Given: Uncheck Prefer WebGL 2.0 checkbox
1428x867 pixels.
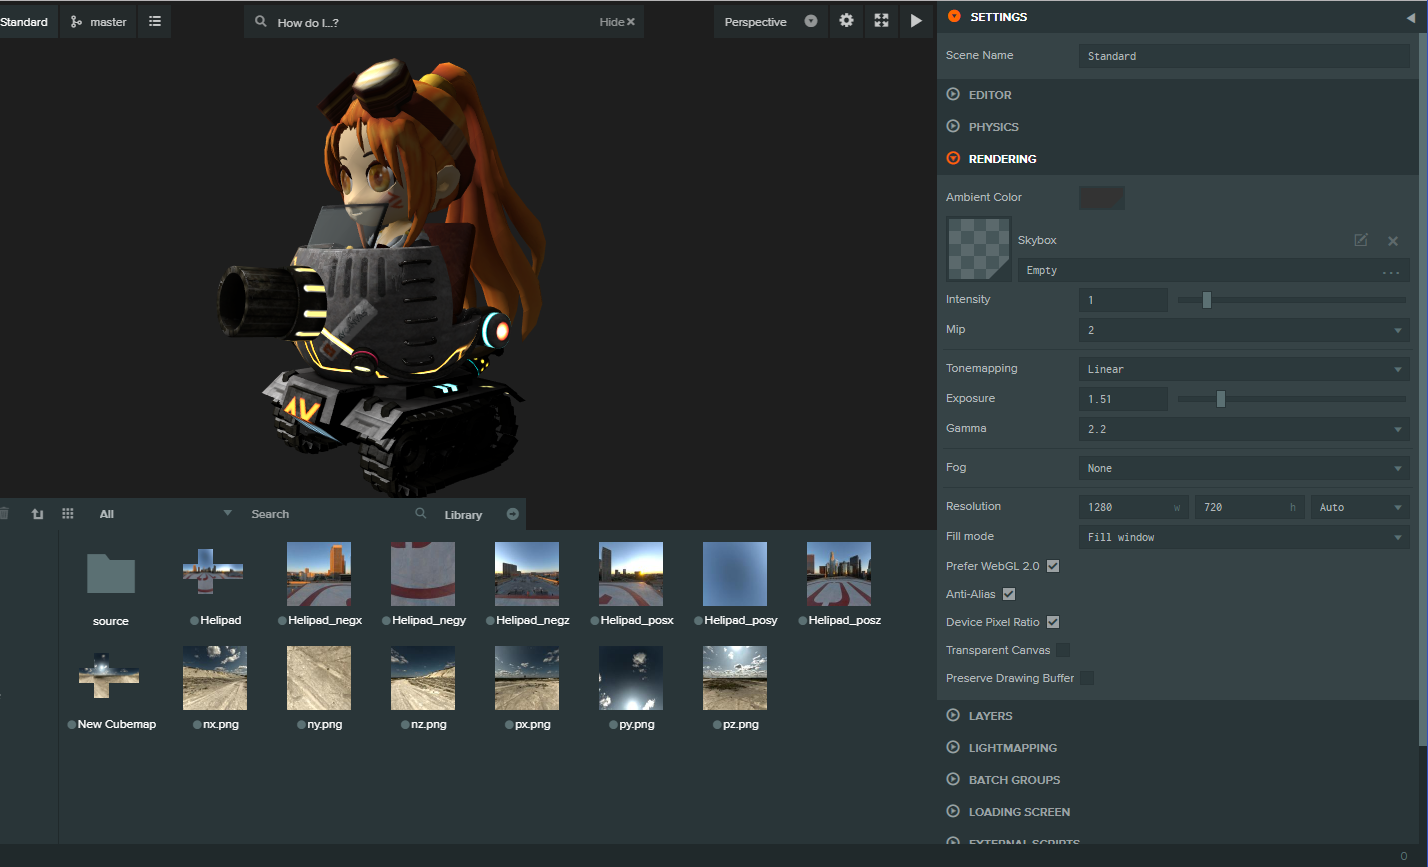Looking at the screenshot, I should pos(1052,566).
